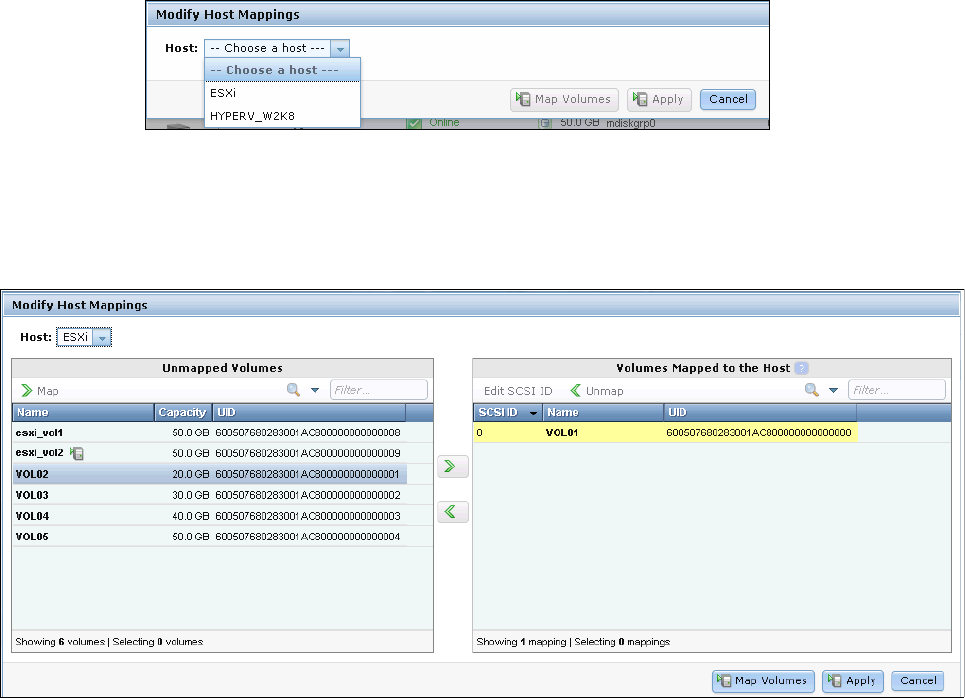The width and height of the screenshot is (965, 698).
Task: Choose ESXi from the host list
Action: tap(222, 93)
